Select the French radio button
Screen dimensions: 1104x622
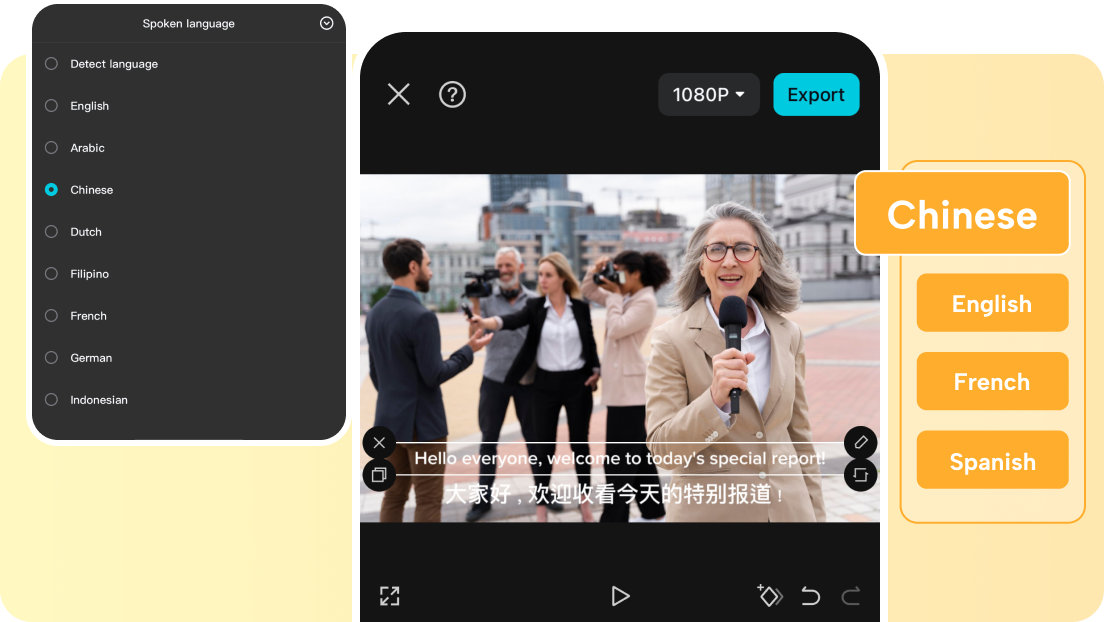tap(51, 316)
